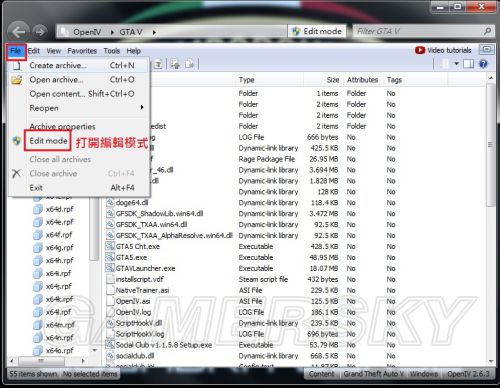Click the tree scroll down arrow
This screenshot has width=500, height=388.
click(95, 350)
